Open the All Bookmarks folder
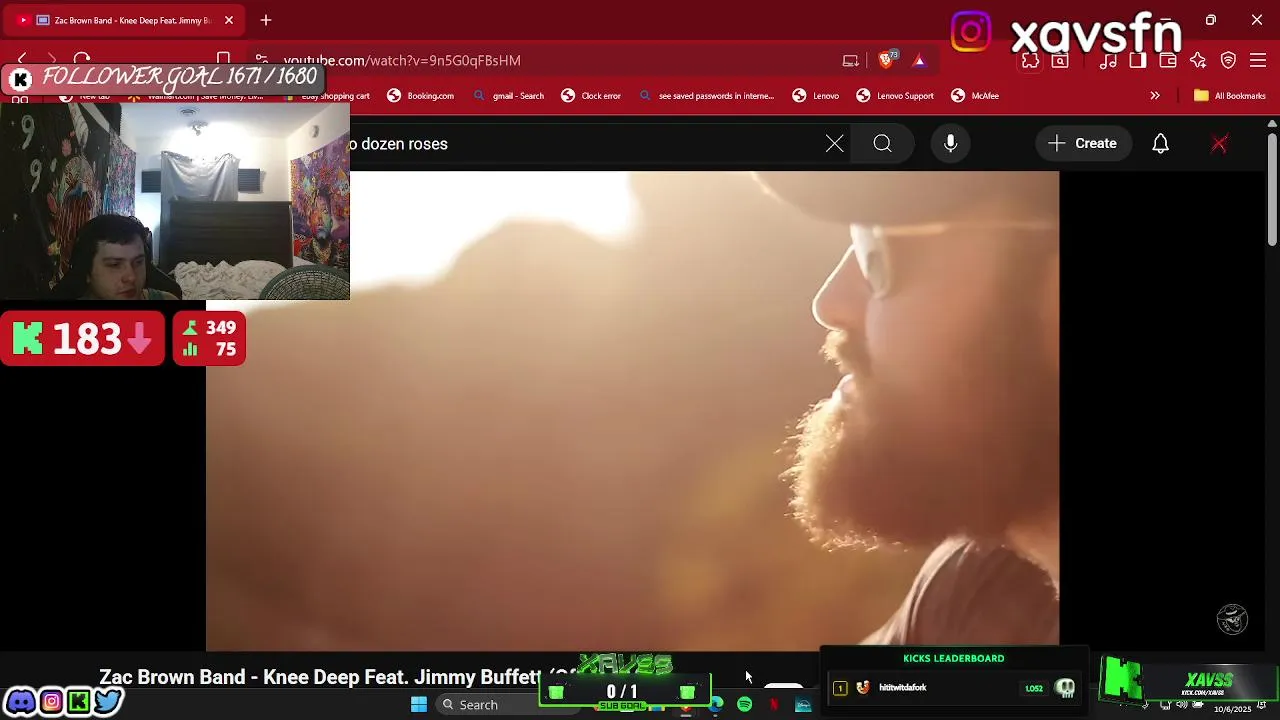Screen dimensions: 1280x720 click(1230, 96)
